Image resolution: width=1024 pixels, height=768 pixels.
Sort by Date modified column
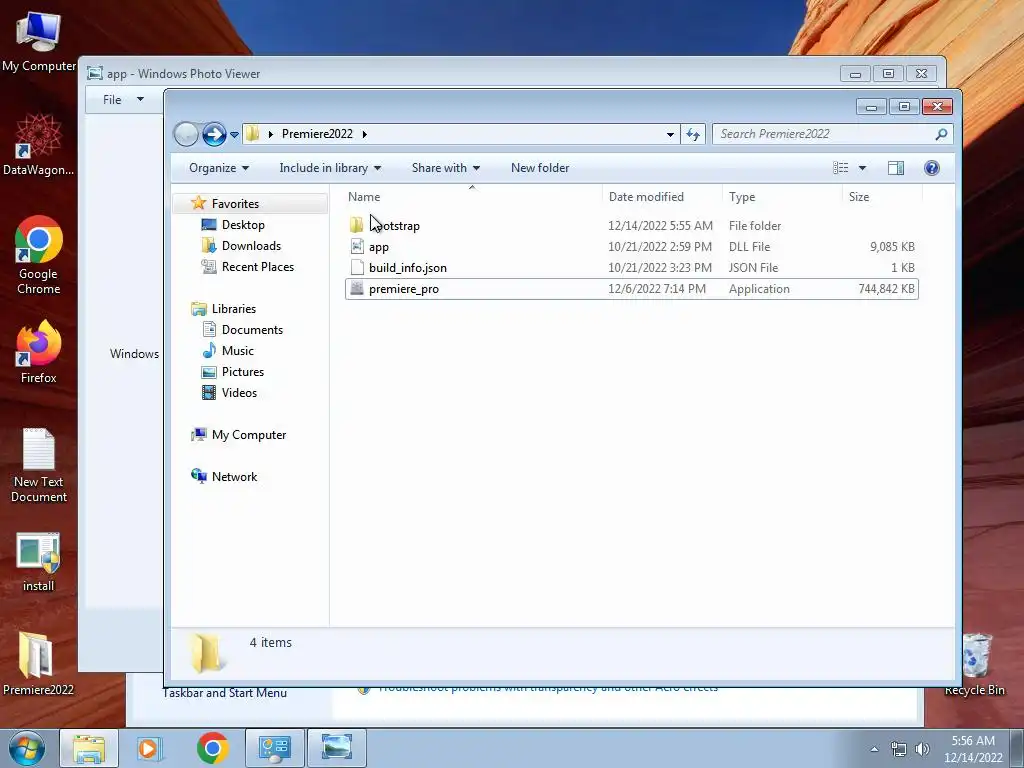tap(662, 197)
